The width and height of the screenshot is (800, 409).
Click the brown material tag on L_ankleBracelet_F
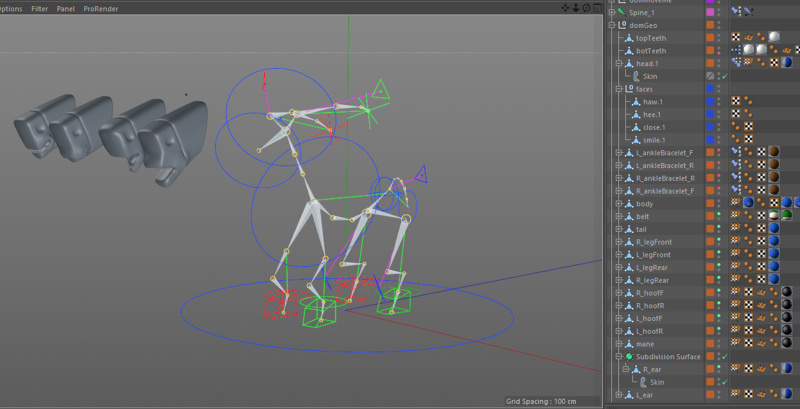774,152
